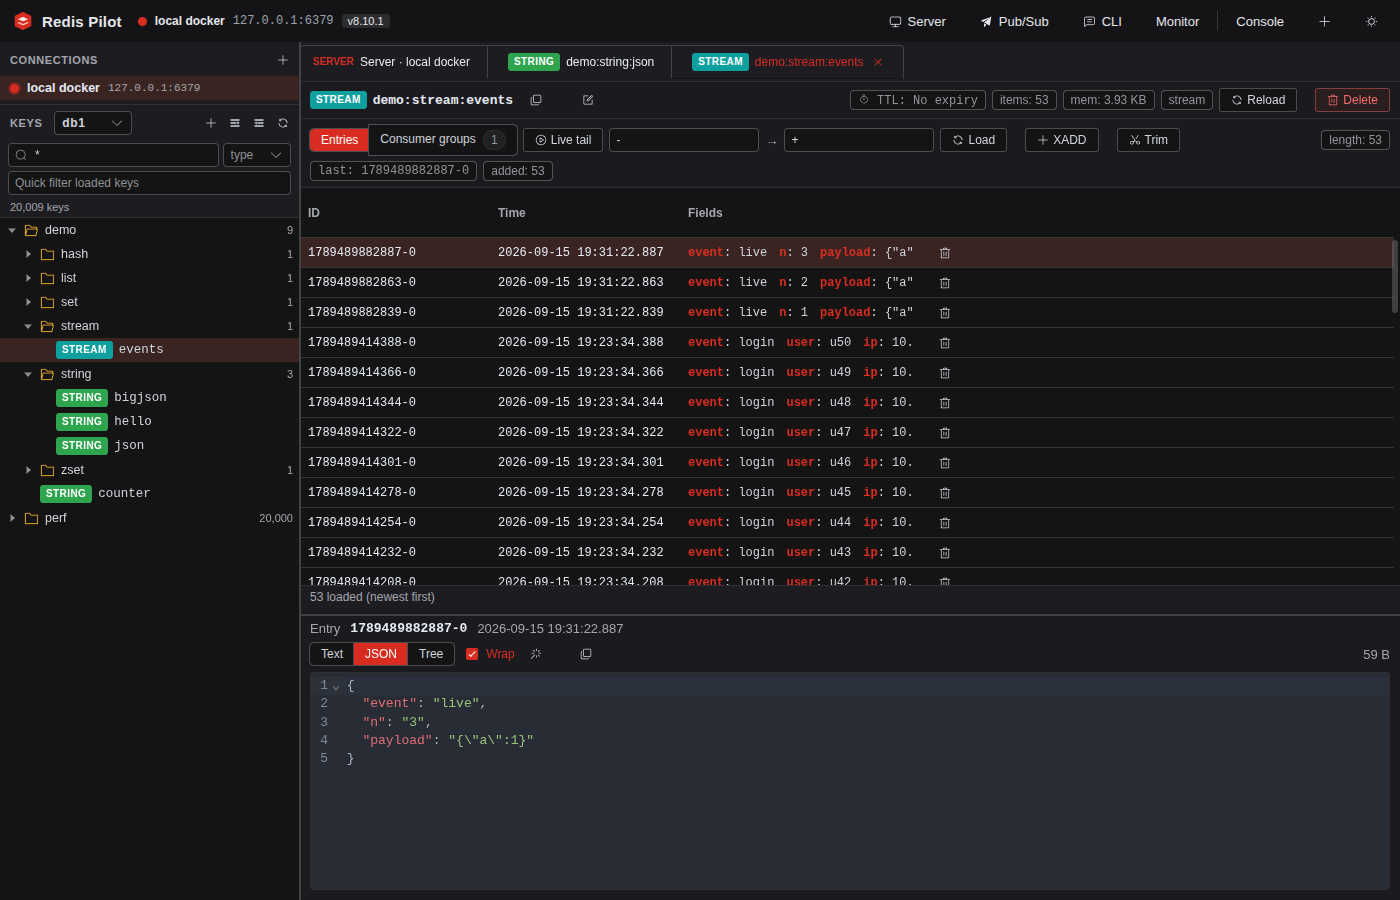Switch viewer to JSON mode

[x=380, y=654]
